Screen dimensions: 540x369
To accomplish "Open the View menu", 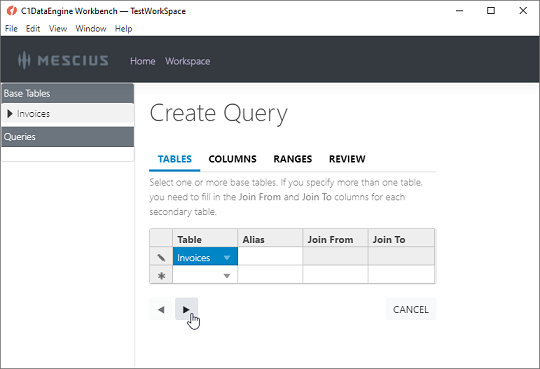I will point(58,29).
